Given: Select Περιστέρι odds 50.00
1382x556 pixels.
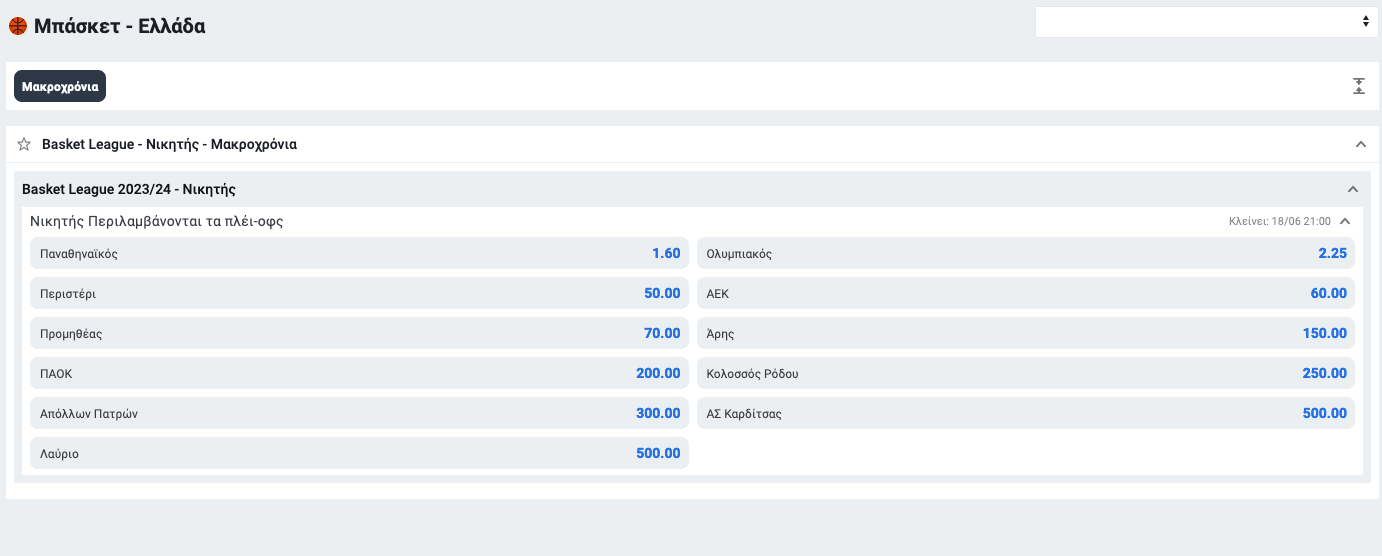Looking at the screenshot, I should coord(360,293).
